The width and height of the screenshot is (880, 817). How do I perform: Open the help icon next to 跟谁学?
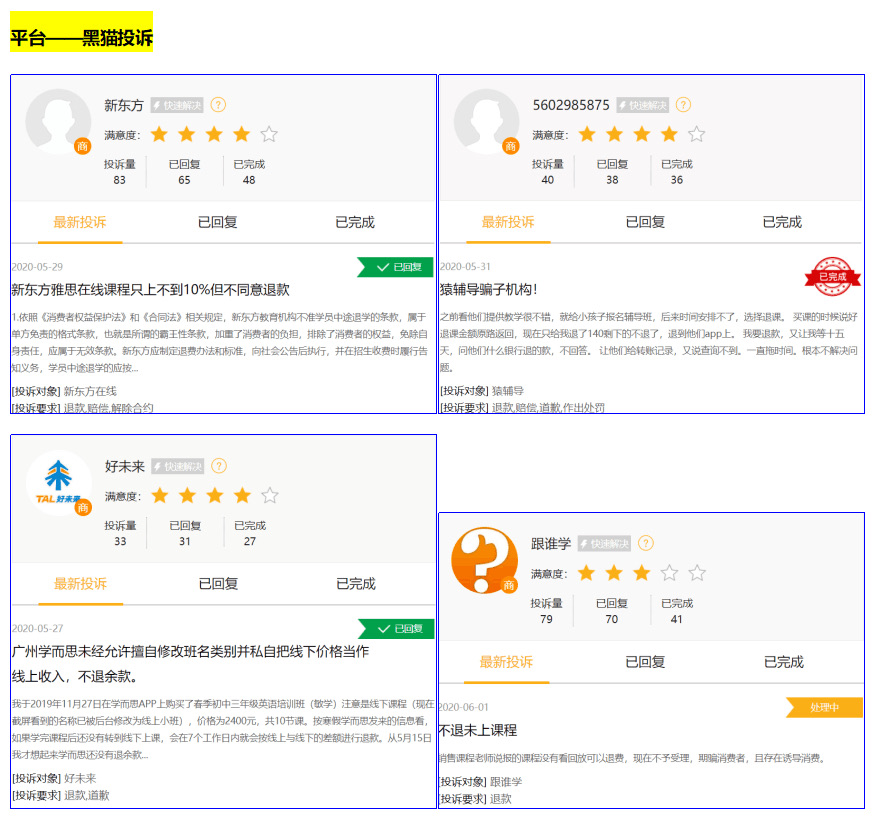pos(646,543)
